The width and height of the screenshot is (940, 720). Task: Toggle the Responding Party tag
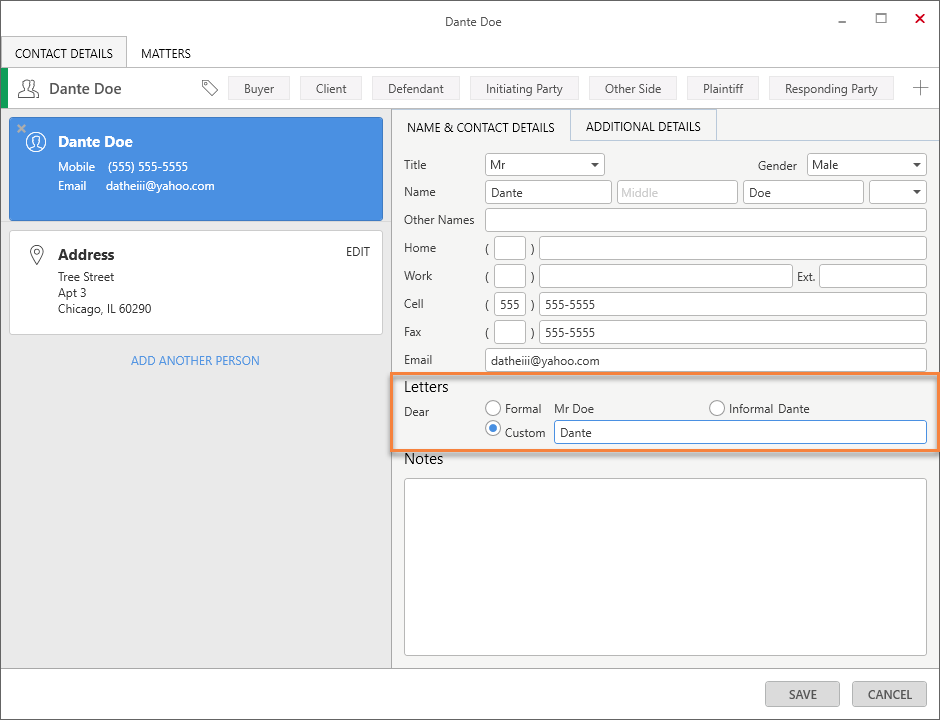click(831, 89)
